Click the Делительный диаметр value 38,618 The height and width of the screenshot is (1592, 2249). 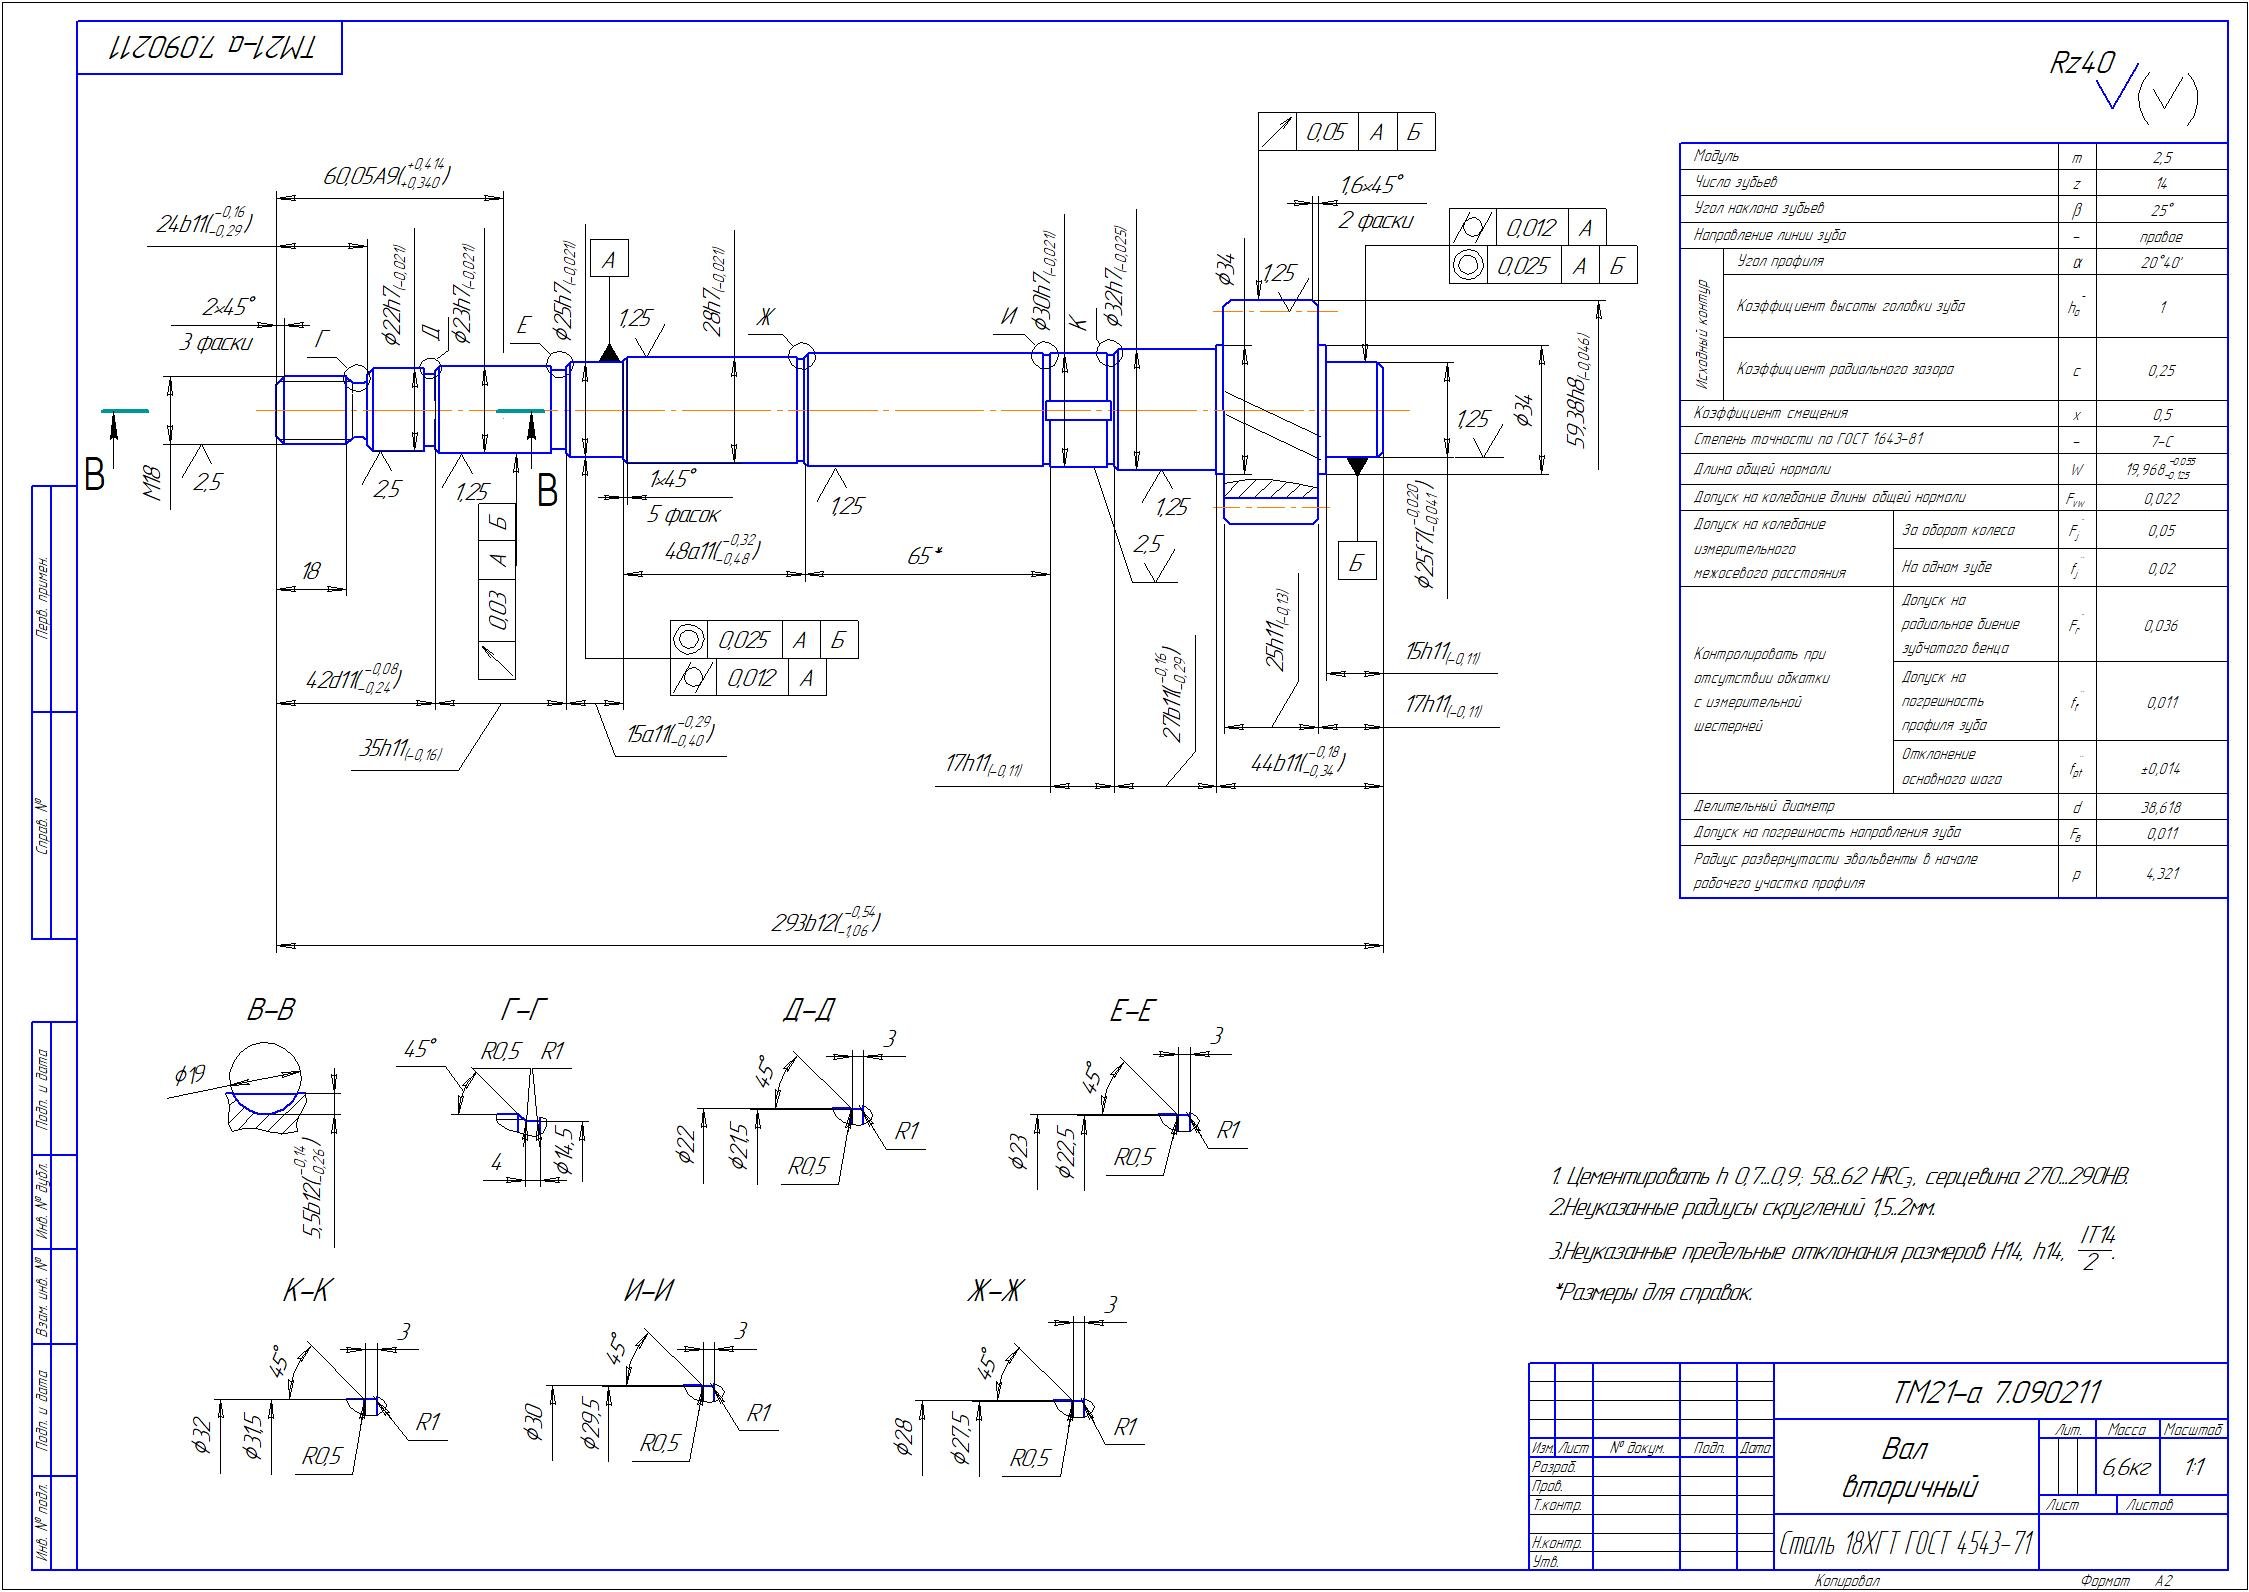[2161, 806]
